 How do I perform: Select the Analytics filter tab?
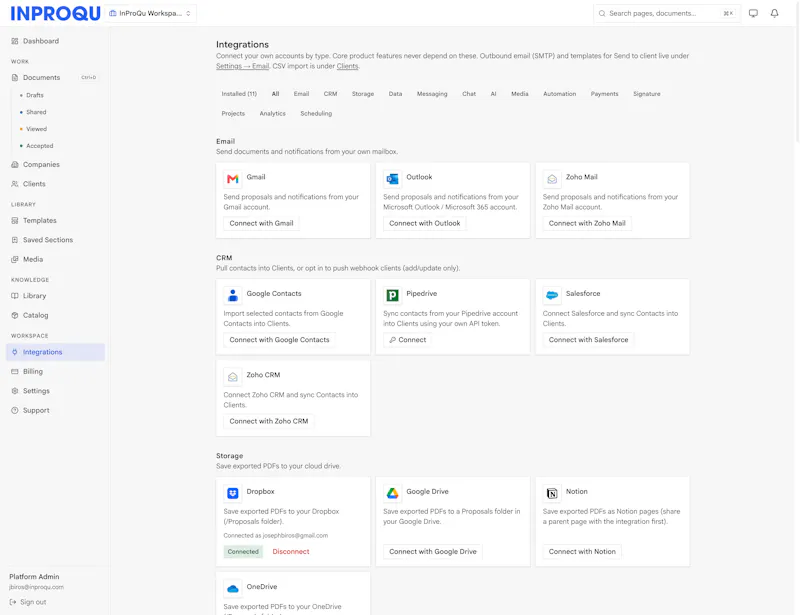(x=272, y=113)
